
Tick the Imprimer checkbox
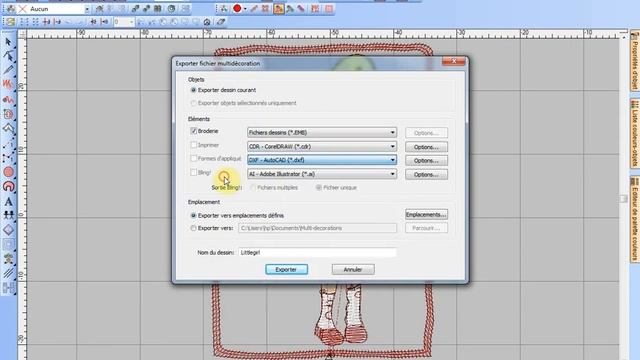[x=193, y=145]
